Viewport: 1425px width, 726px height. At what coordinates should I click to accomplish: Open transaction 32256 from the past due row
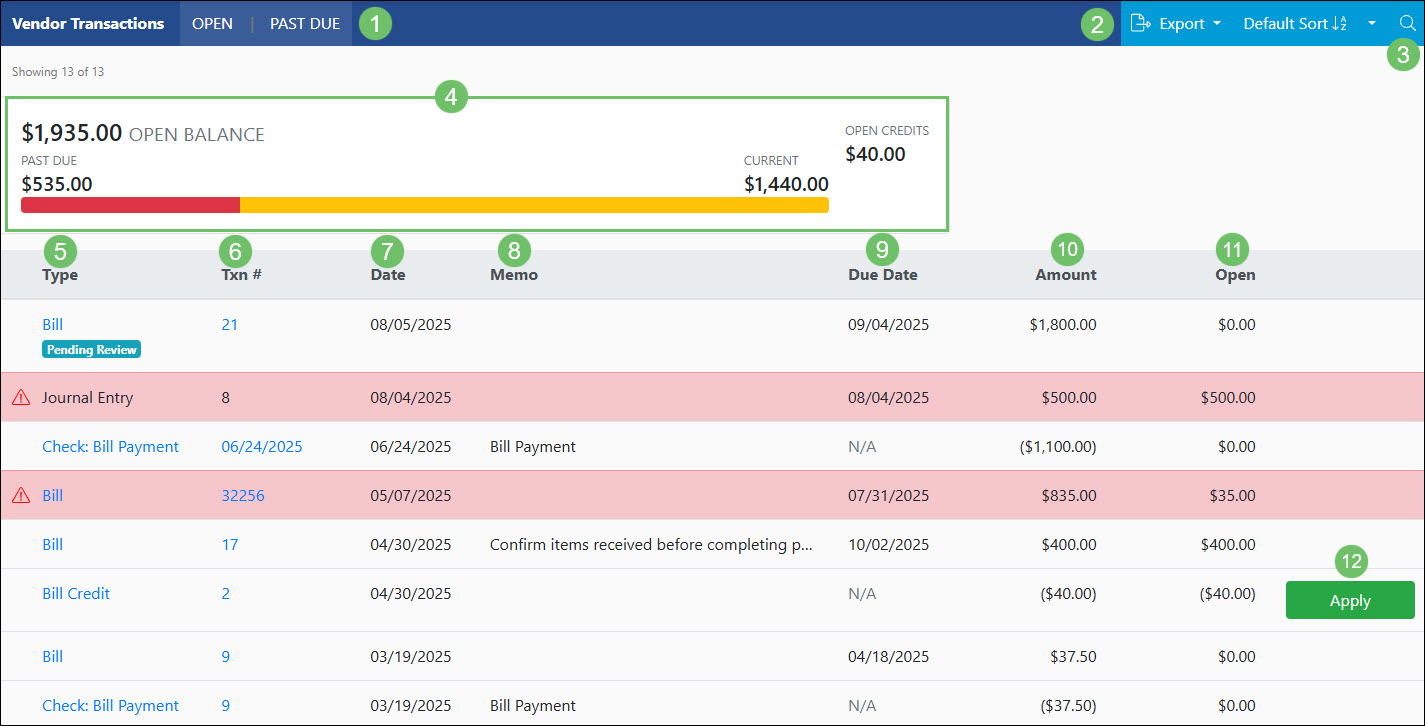click(x=243, y=495)
